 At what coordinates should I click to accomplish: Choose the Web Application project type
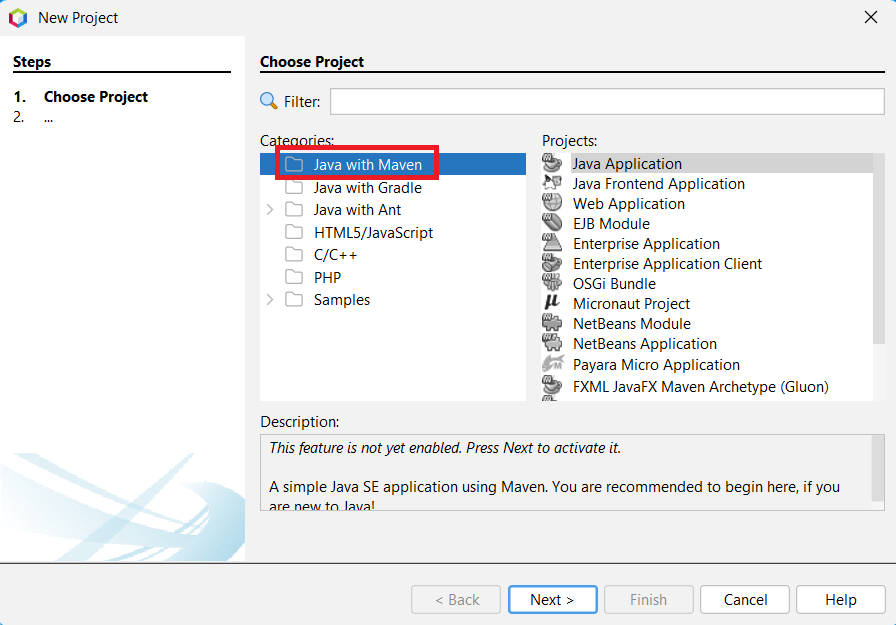click(629, 203)
